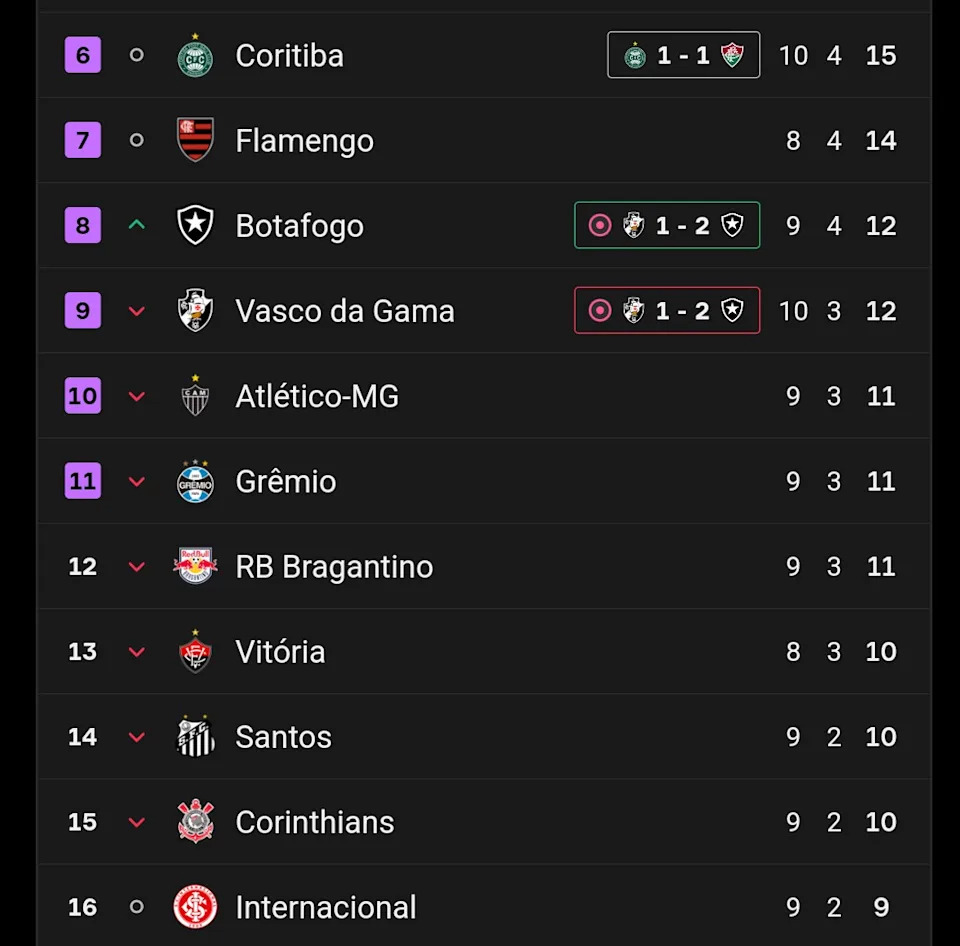The image size is (960, 946).
Task: Click the live indicator in Botafogo score box
Action: click(x=600, y=225)
